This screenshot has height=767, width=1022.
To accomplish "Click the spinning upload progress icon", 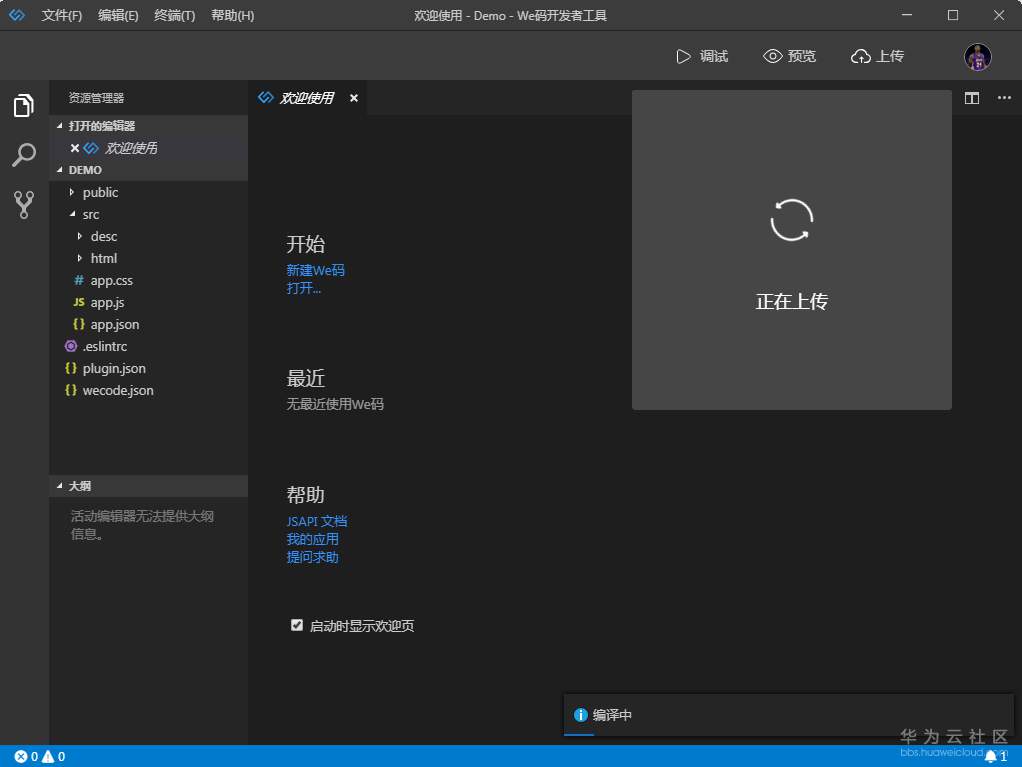I will (791, 220).
